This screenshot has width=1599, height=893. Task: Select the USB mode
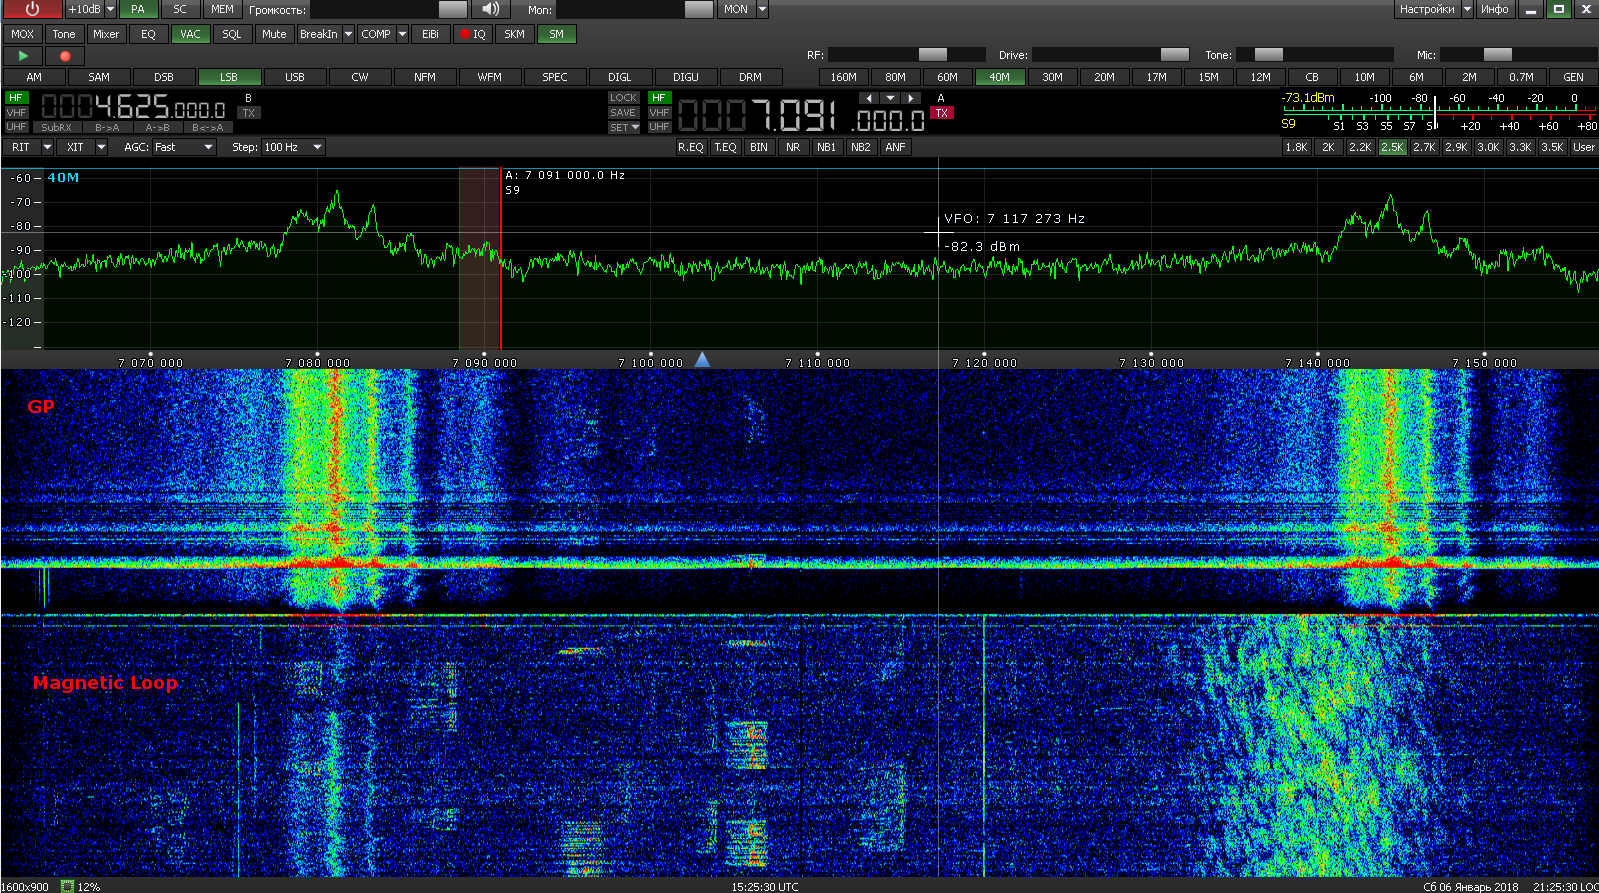294,77
